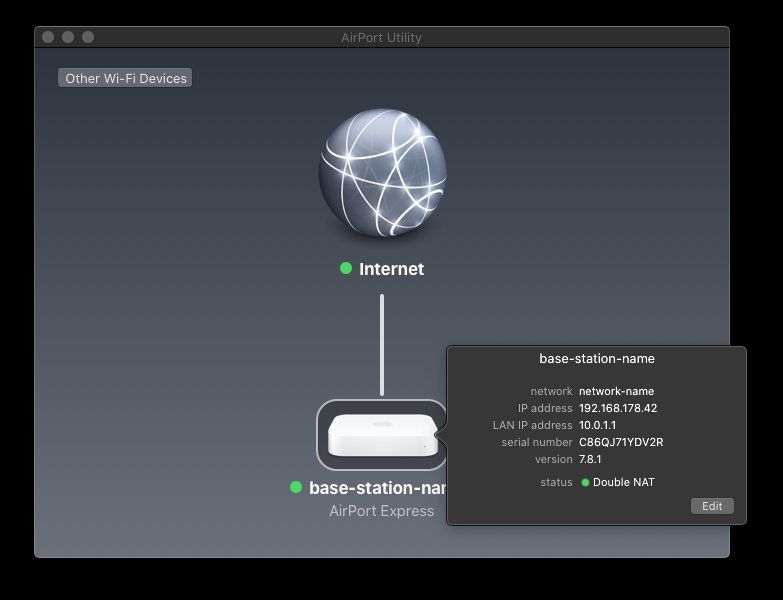Click the AirPort Utility window title
This screenshot has height=600, width=783.
pyautogui.click(x=382, y=37)
